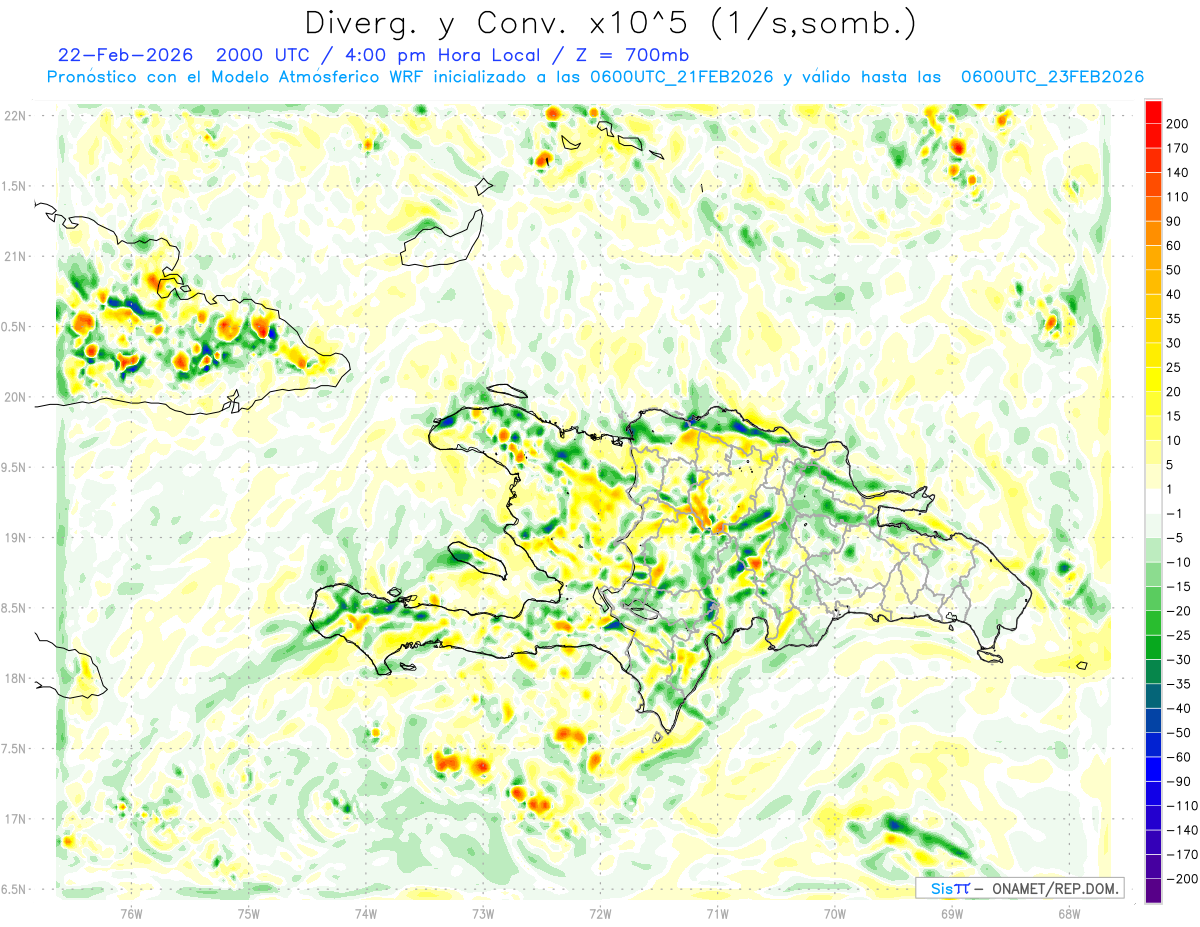1200x927 pixels.
Task: Click the initialization time "0600UTC_21FEB2026"
Action: 682,77
